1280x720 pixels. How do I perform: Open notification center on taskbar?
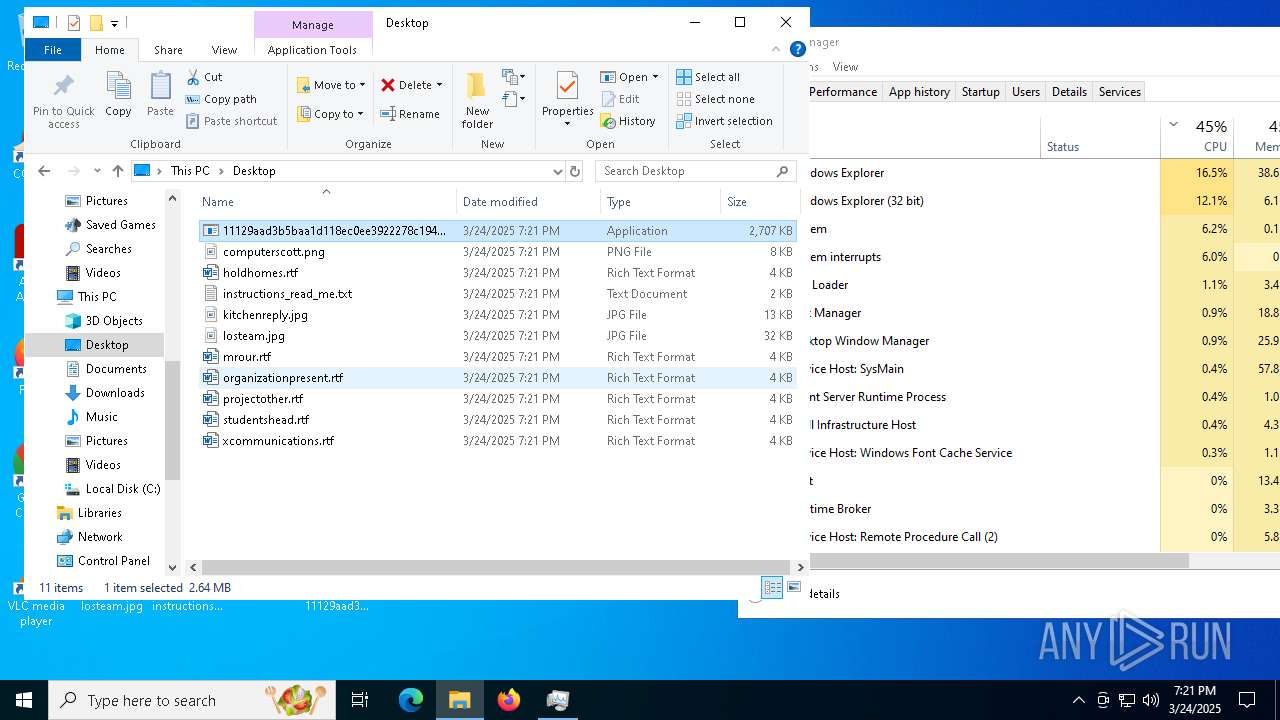point(1247,700)
